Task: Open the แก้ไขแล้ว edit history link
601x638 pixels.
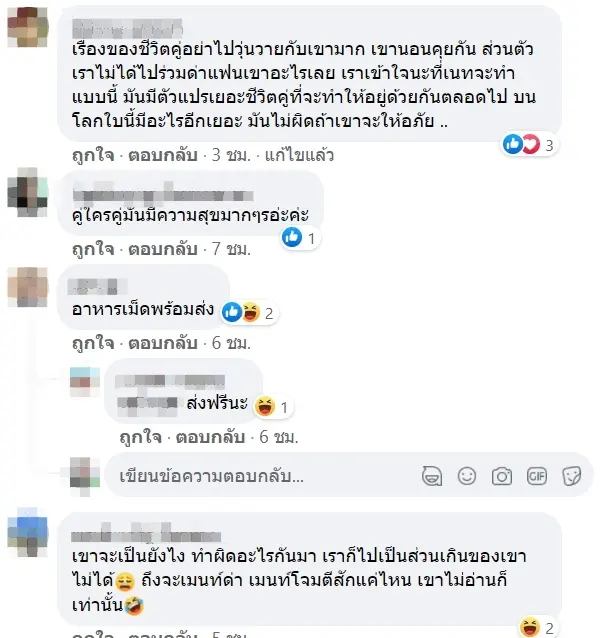Action: [x=299, y=155]
